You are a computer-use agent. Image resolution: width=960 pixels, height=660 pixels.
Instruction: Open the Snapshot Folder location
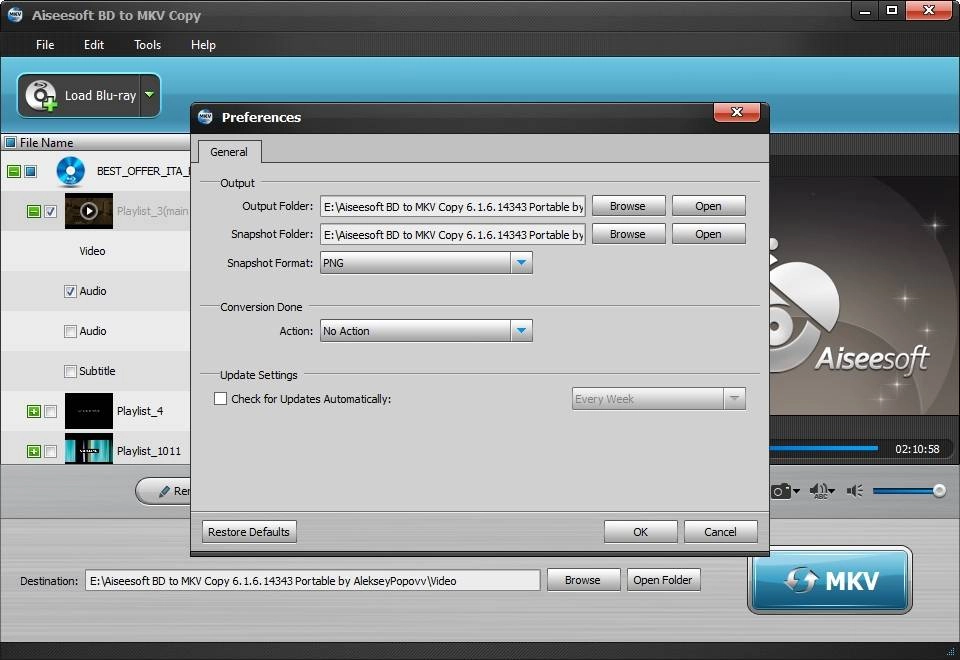708,234
